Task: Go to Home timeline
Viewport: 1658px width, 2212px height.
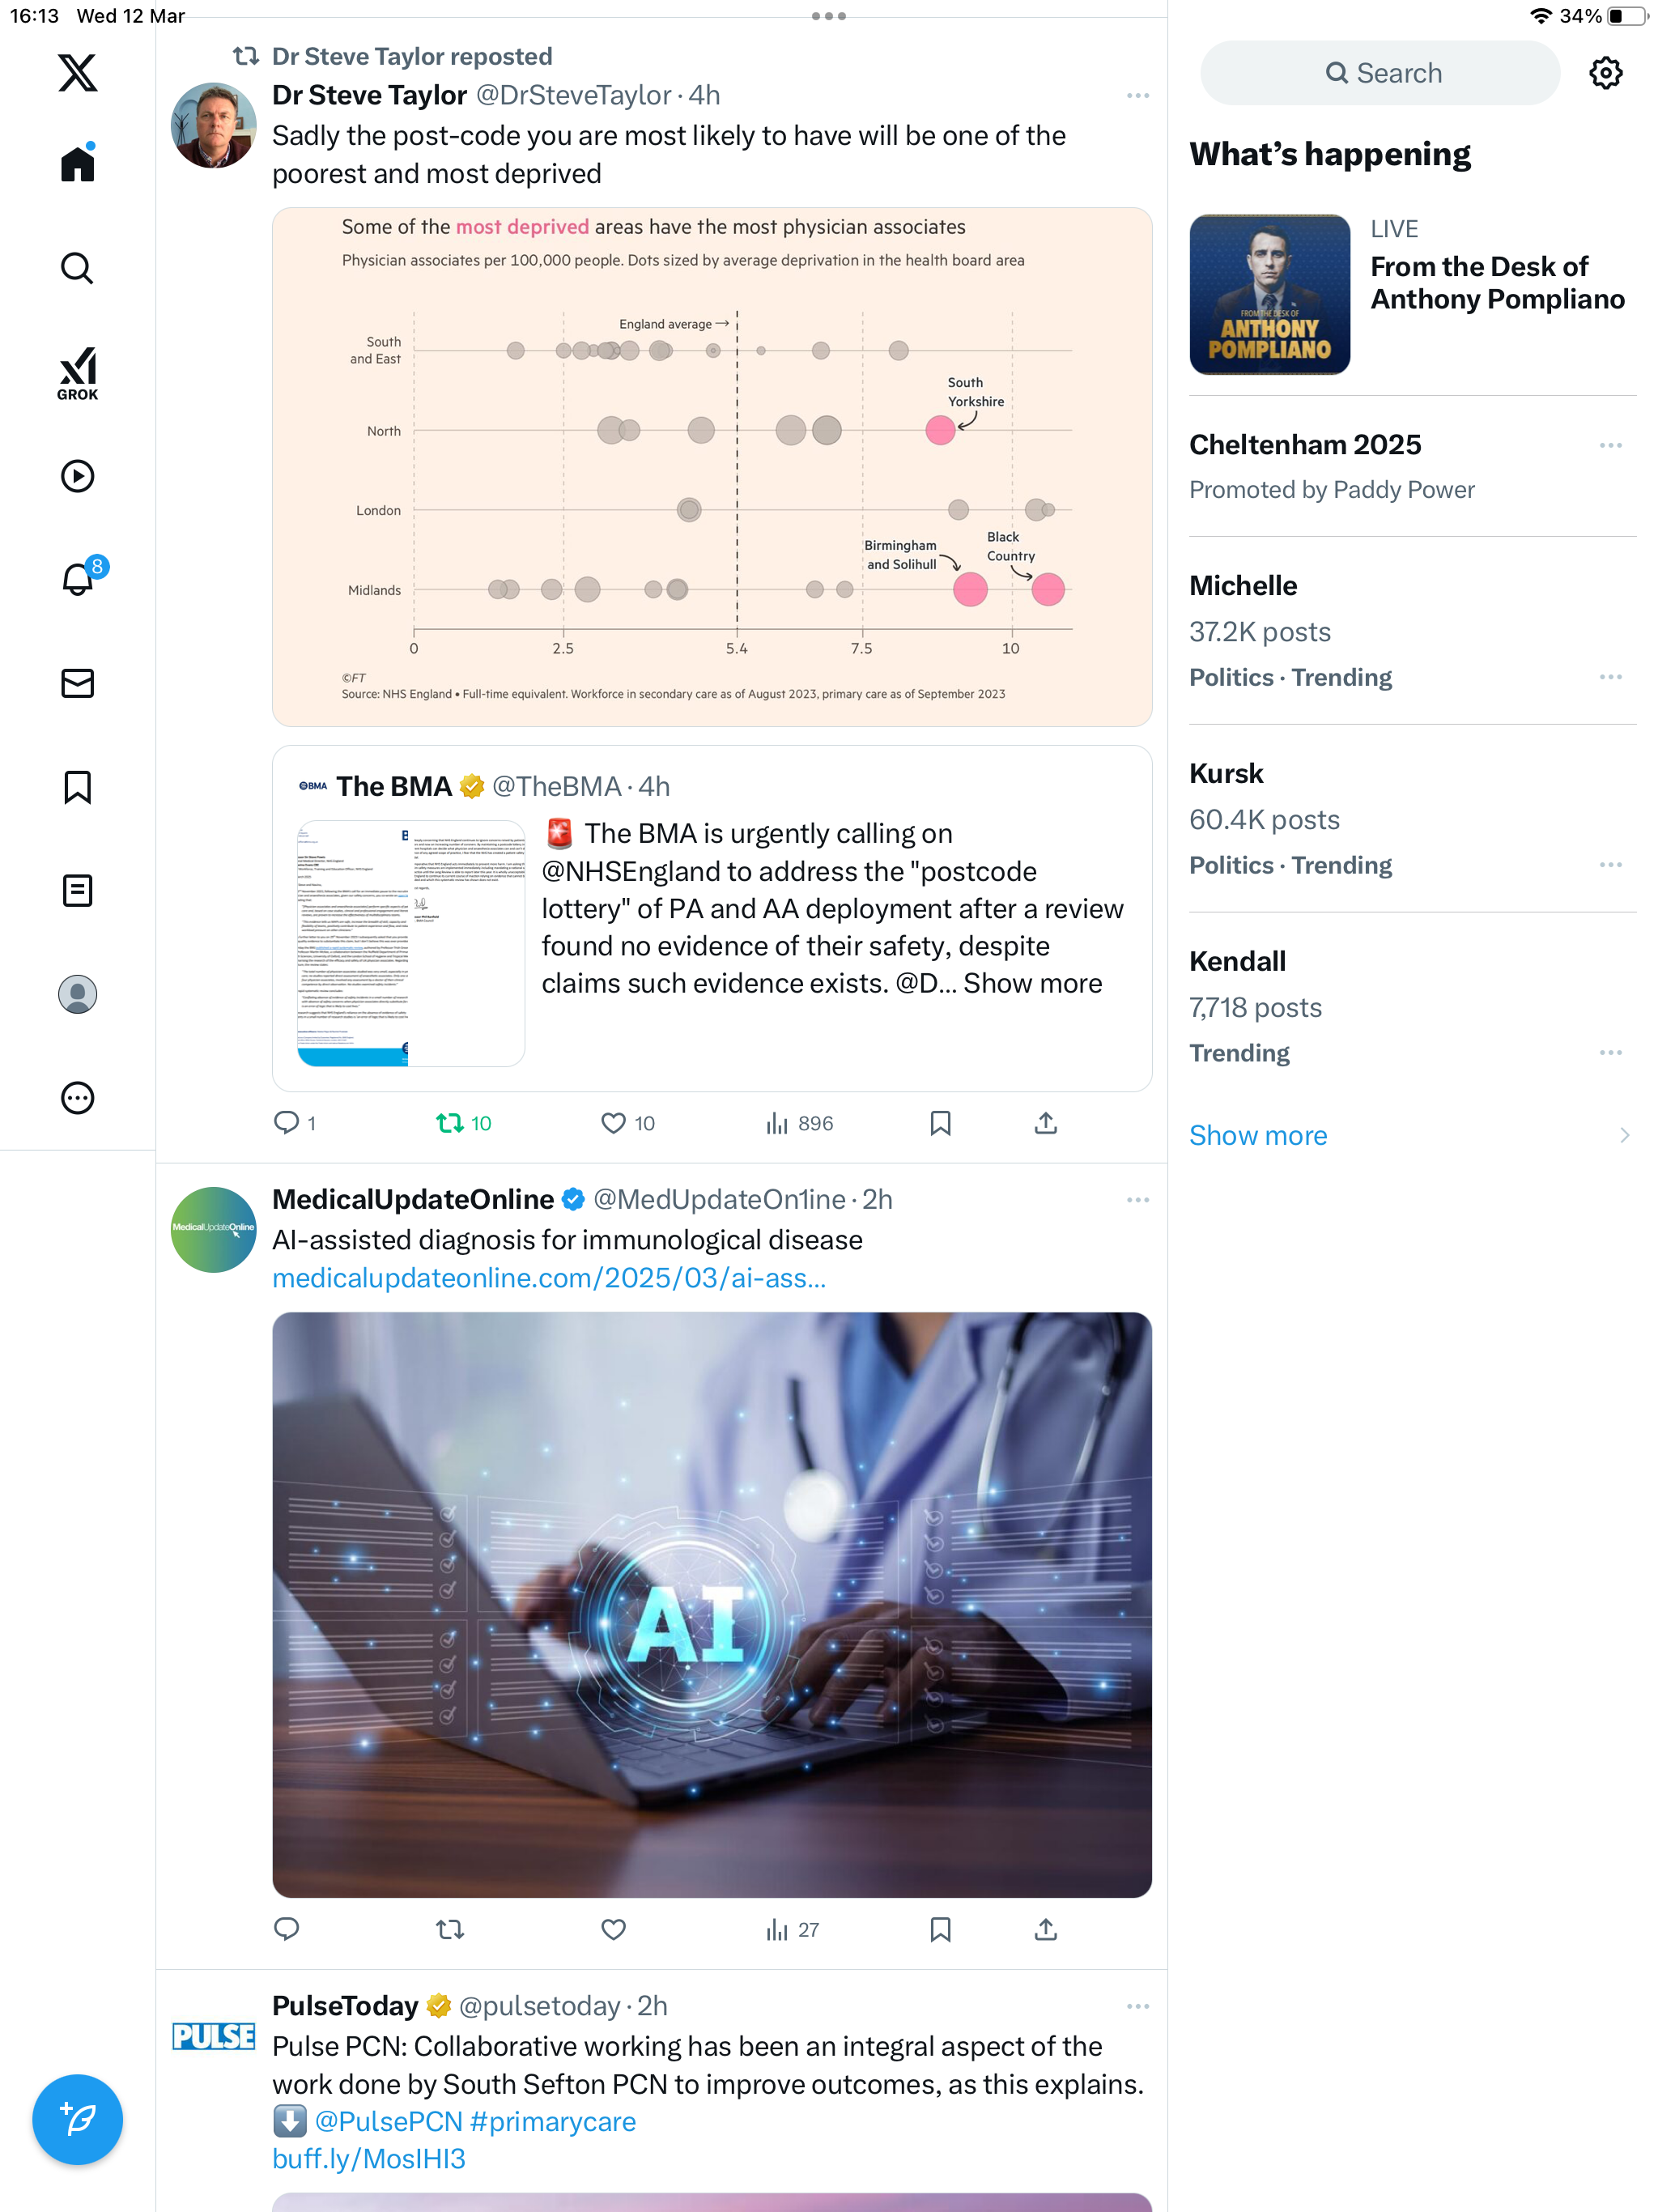Action: point(77,163)
